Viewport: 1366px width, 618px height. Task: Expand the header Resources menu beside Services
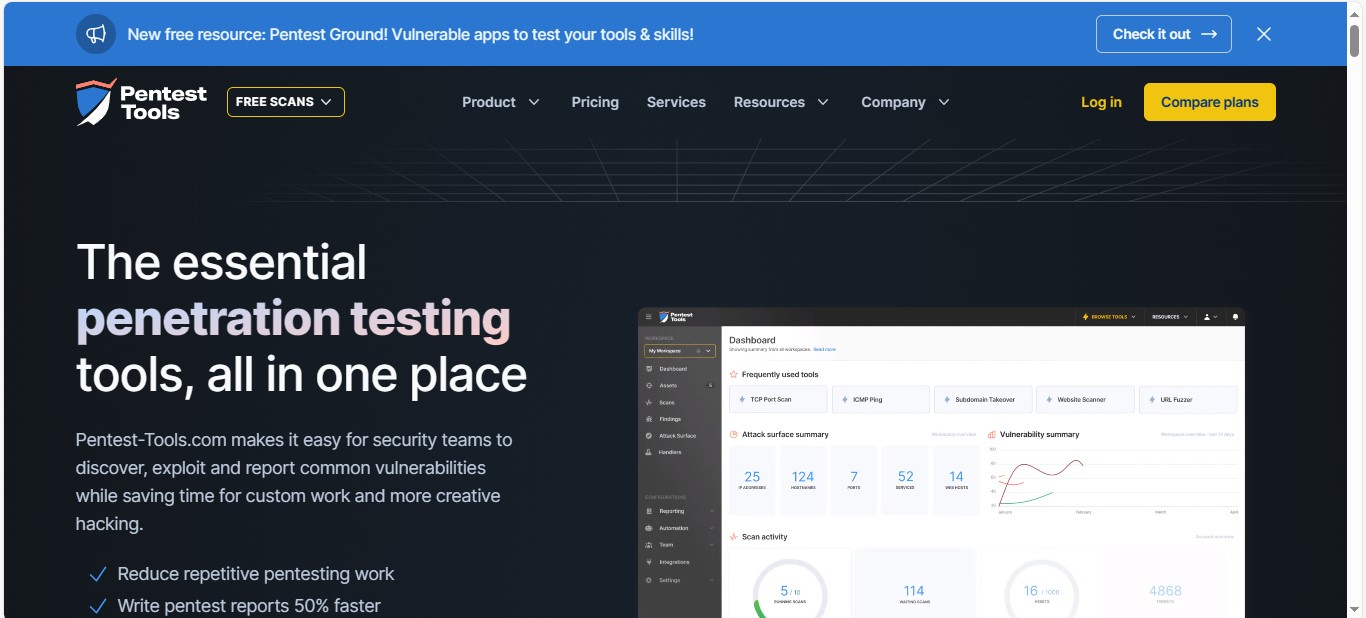coord(781,102)
